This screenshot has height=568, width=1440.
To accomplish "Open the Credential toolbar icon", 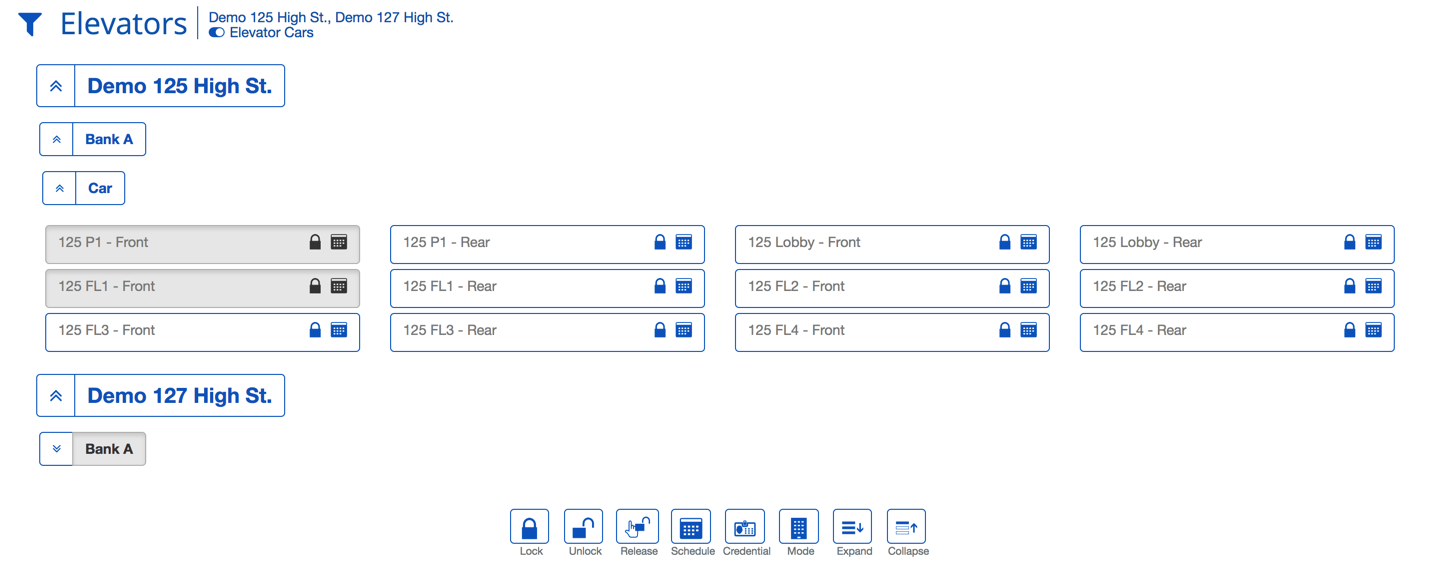I will (x=745, y=527).
